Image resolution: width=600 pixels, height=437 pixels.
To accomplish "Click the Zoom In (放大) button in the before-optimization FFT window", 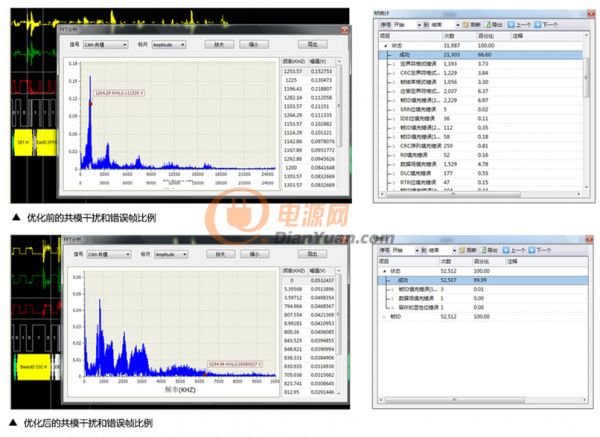I will coord(219,45).
